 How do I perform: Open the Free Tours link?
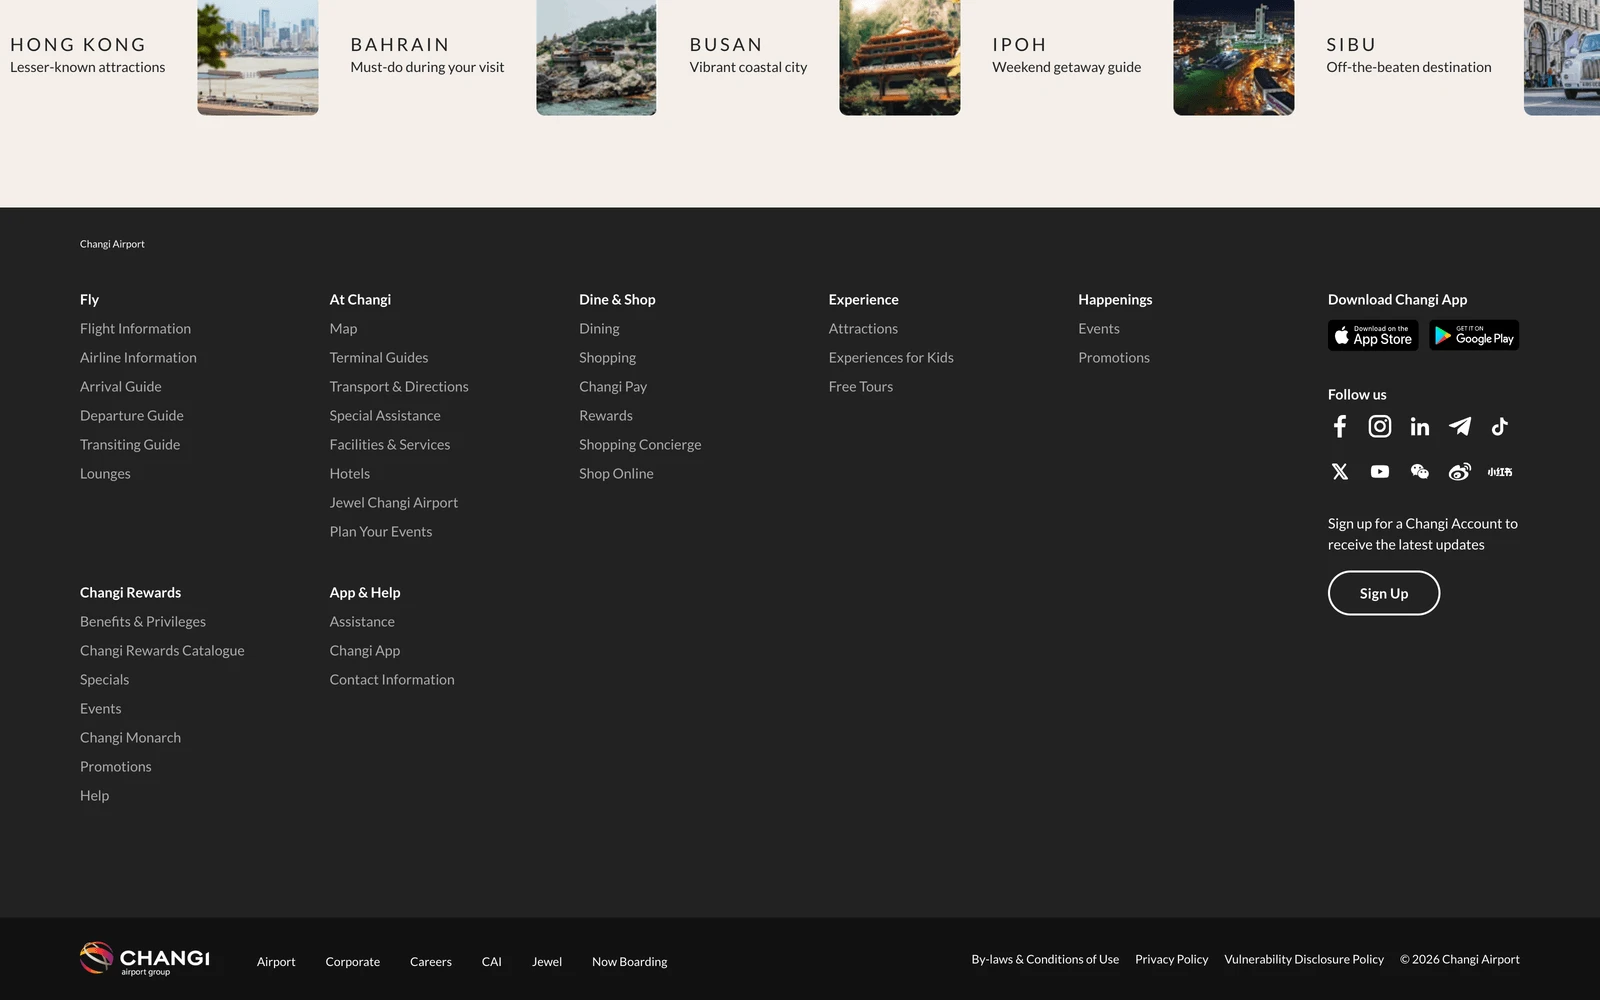861,387
